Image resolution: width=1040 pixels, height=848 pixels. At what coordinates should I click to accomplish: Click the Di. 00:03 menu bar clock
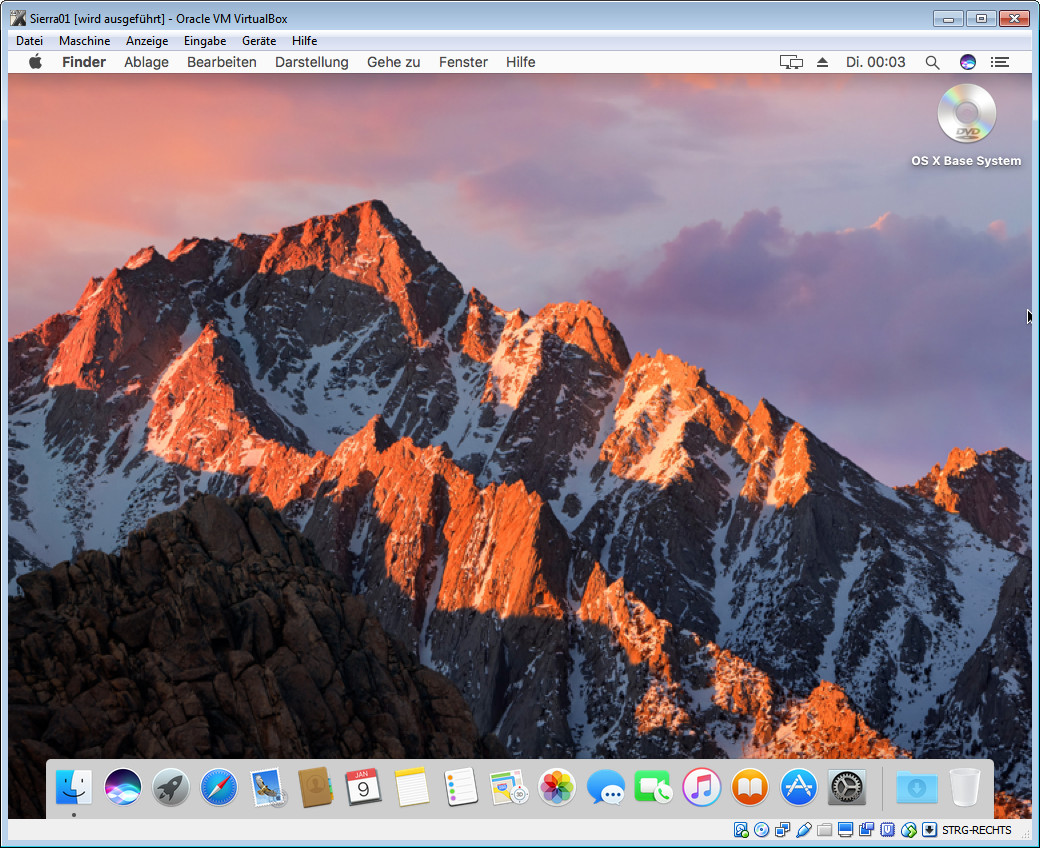[x=875, y=62]
